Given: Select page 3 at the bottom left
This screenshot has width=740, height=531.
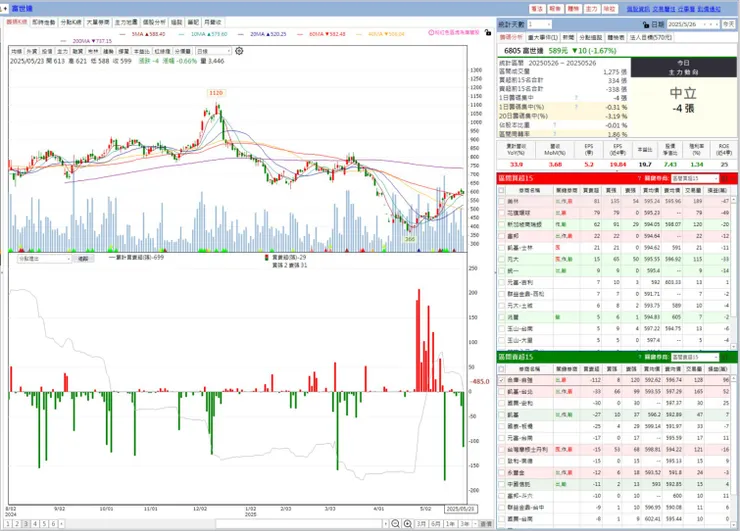Looking at the screenshot, I should click(26, 524).
